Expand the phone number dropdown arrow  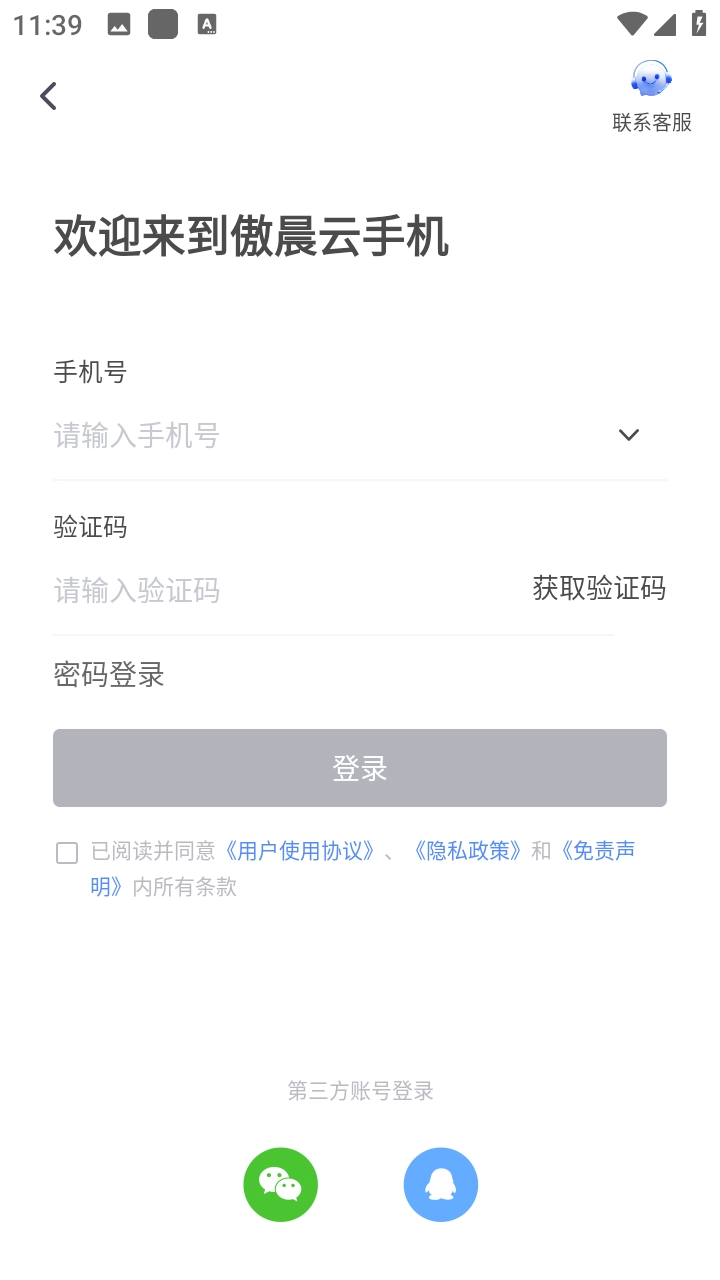tap(628, 435)
